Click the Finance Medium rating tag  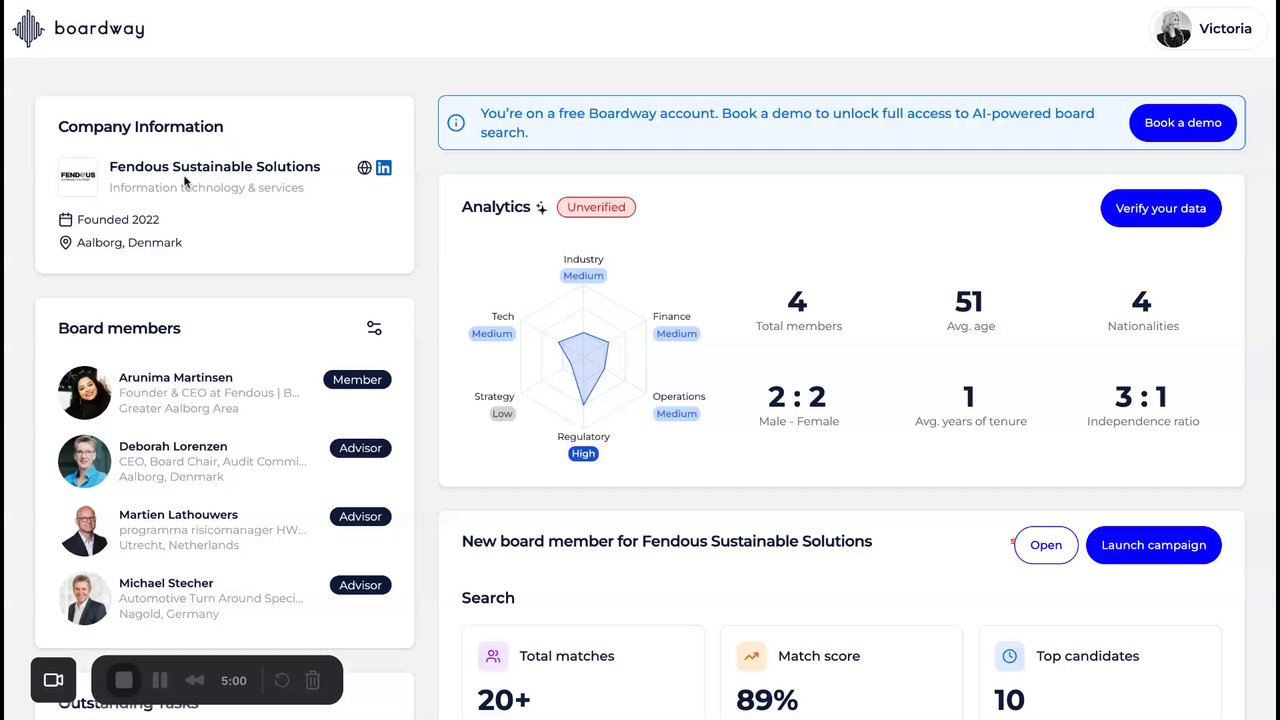(677, 334)
